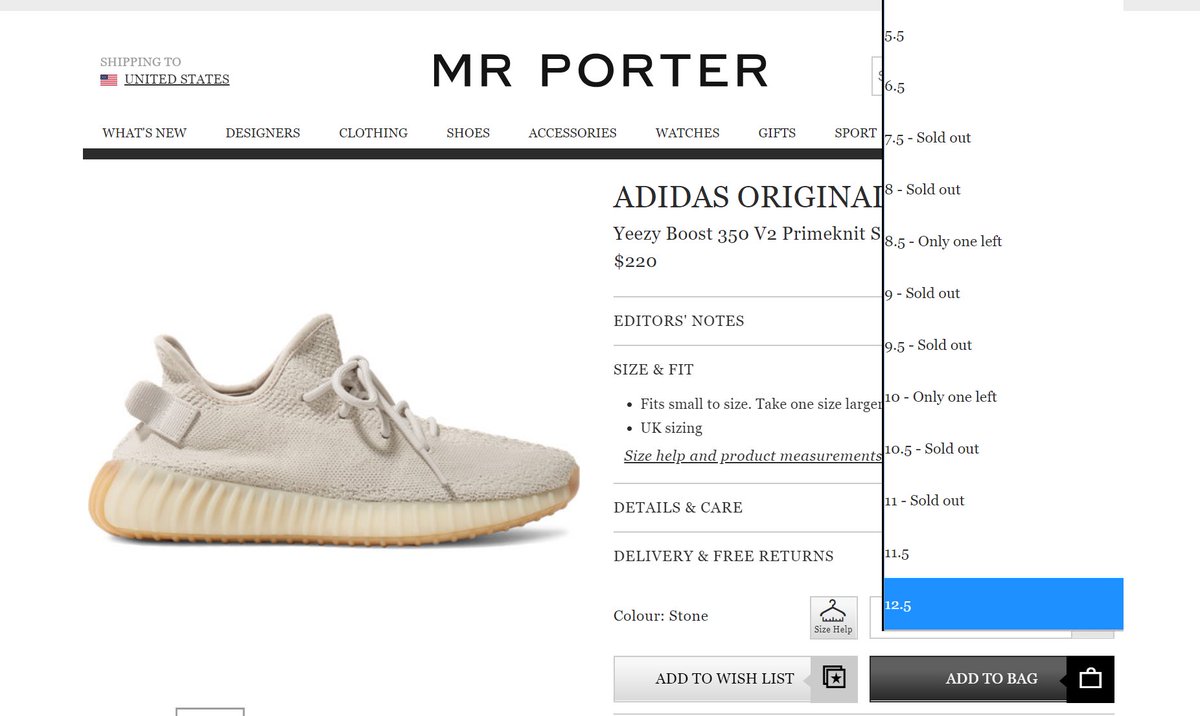Click the shopping bag icon
This screenshot has width=1200, height=716.
1090,679
